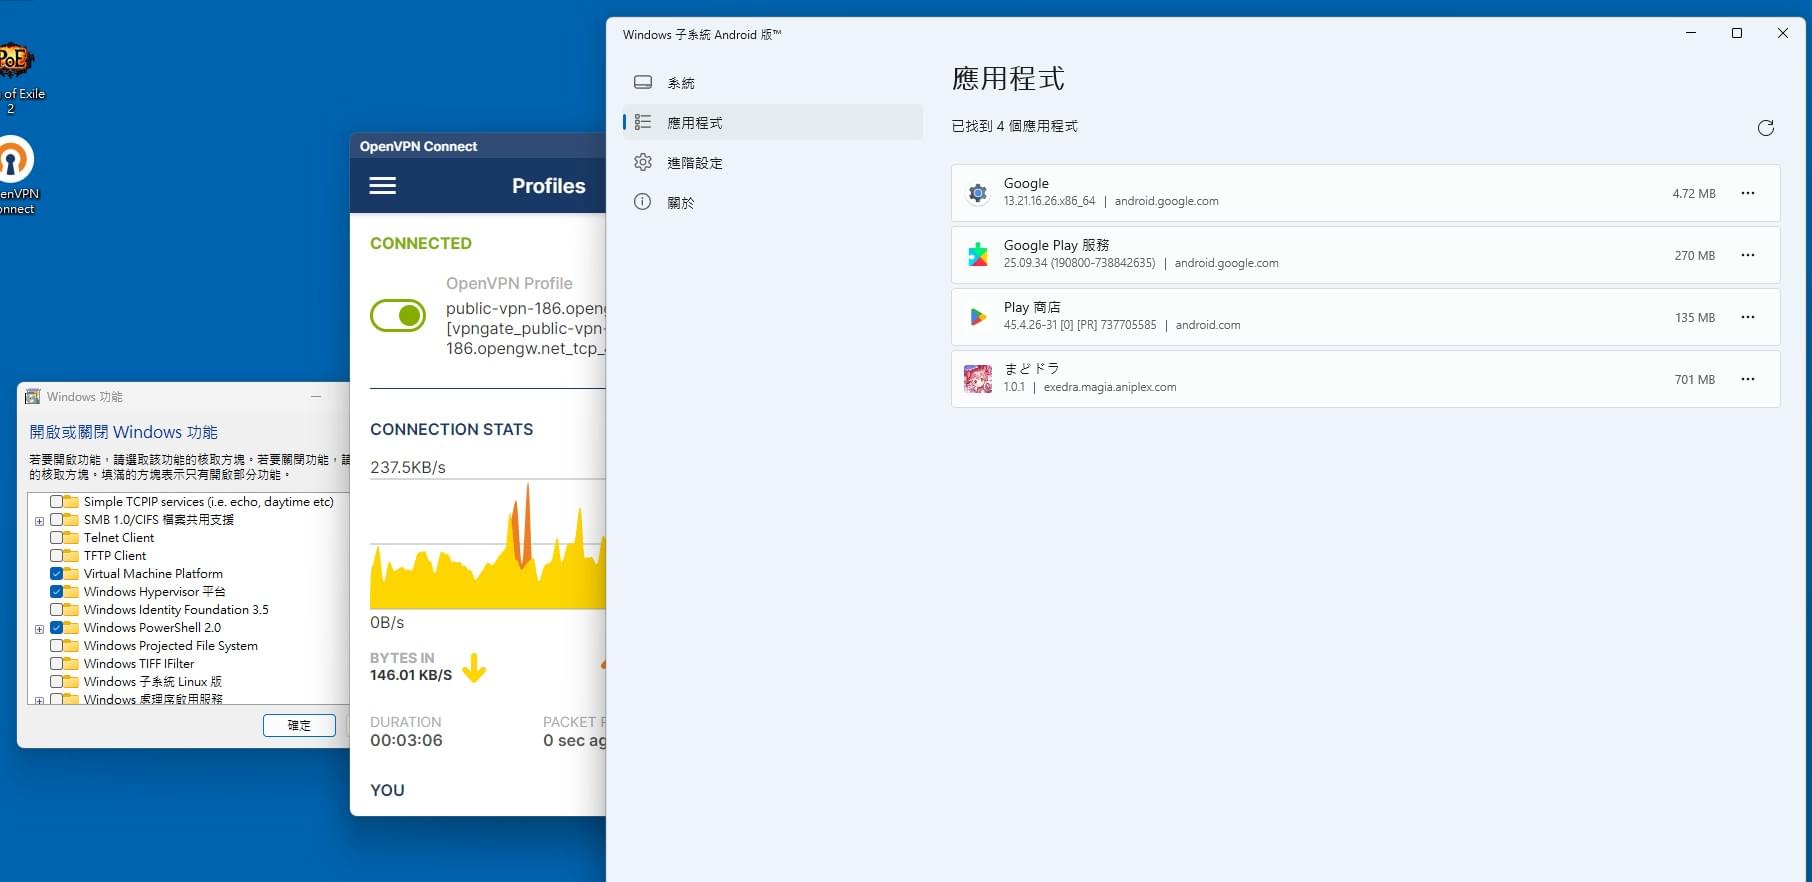Uncheck the Windows PowerShell 2.0 checkbox
This screenshot has width=1812, height=882.
56,628
